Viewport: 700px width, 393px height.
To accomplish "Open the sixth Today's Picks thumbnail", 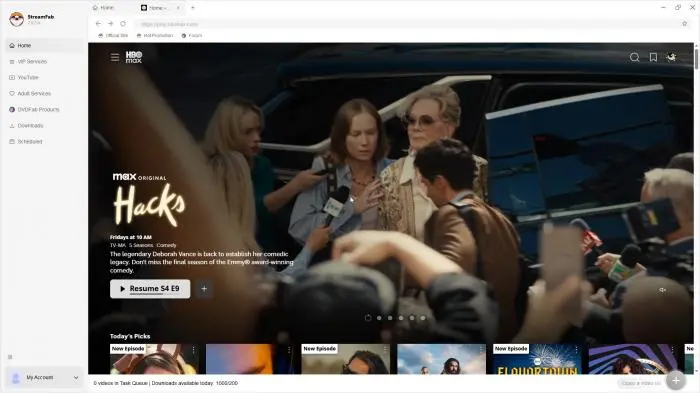I will pos(633,359).
